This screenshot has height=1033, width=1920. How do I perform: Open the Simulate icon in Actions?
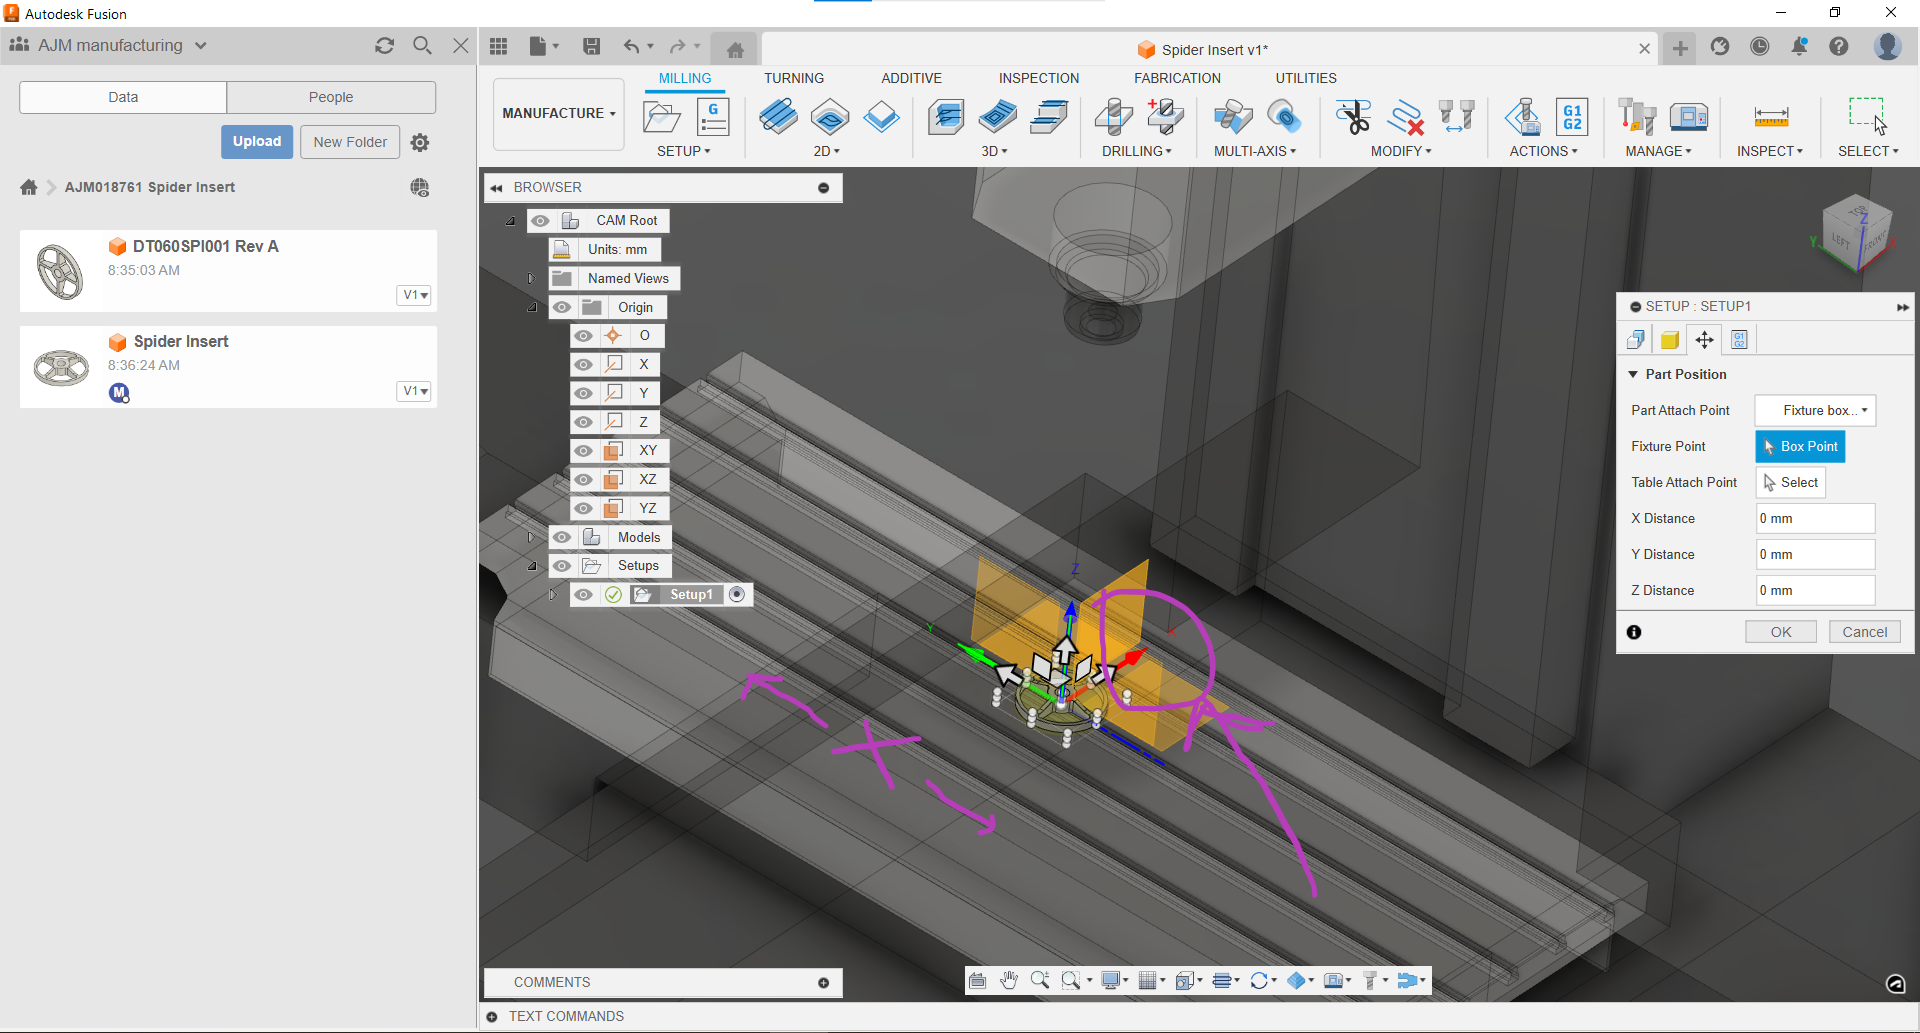pos(1523,117)
